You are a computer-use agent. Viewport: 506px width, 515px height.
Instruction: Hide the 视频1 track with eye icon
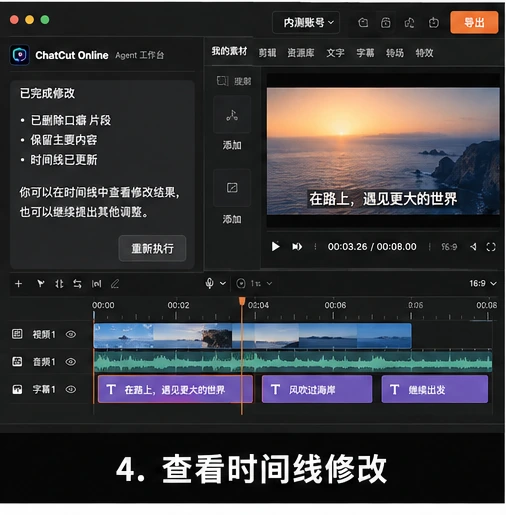tap(71, 334)
